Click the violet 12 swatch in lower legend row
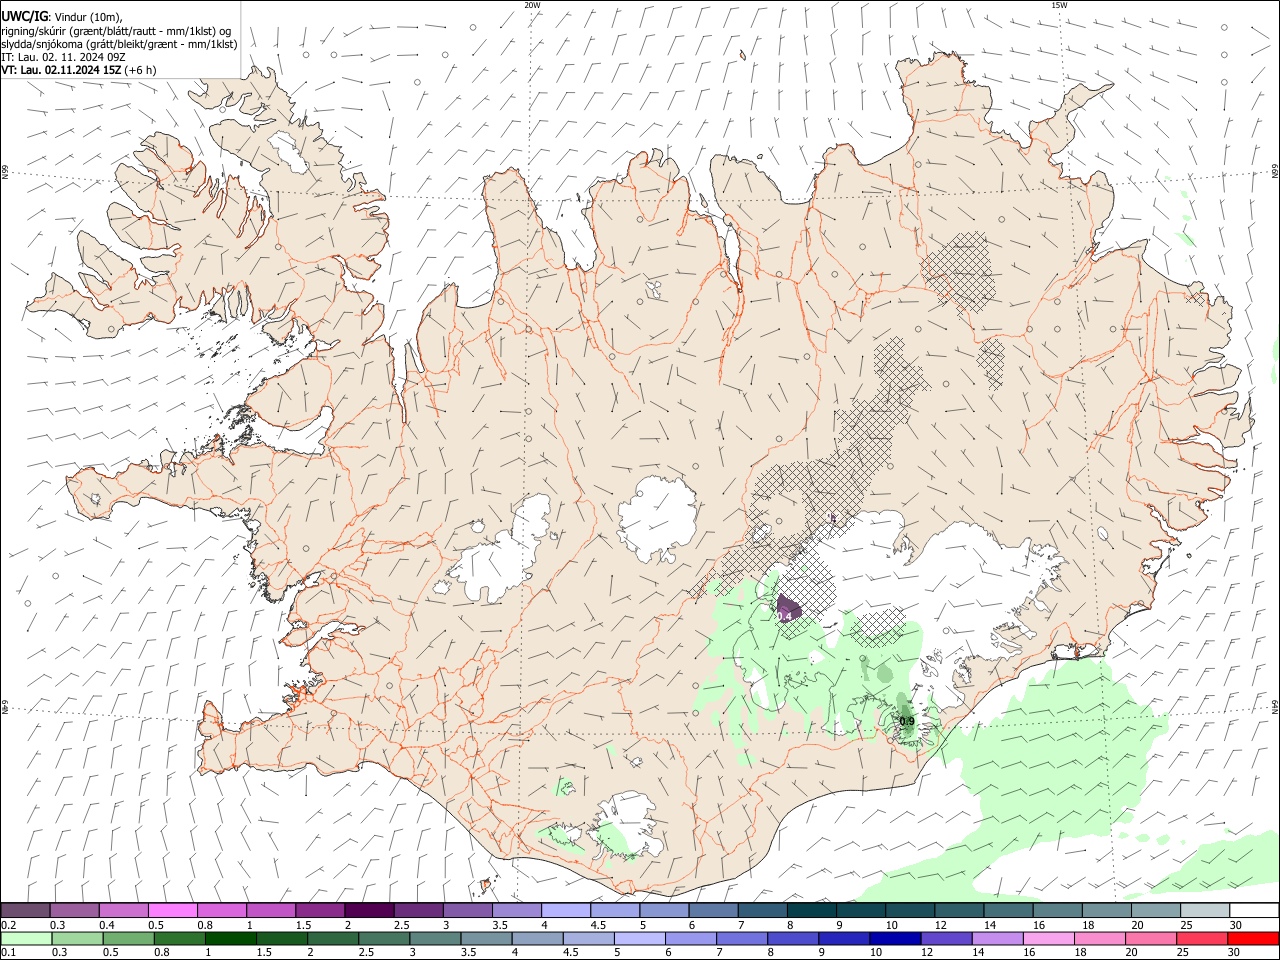Viewport: 1280px width, 960px height. coord(946,938)
